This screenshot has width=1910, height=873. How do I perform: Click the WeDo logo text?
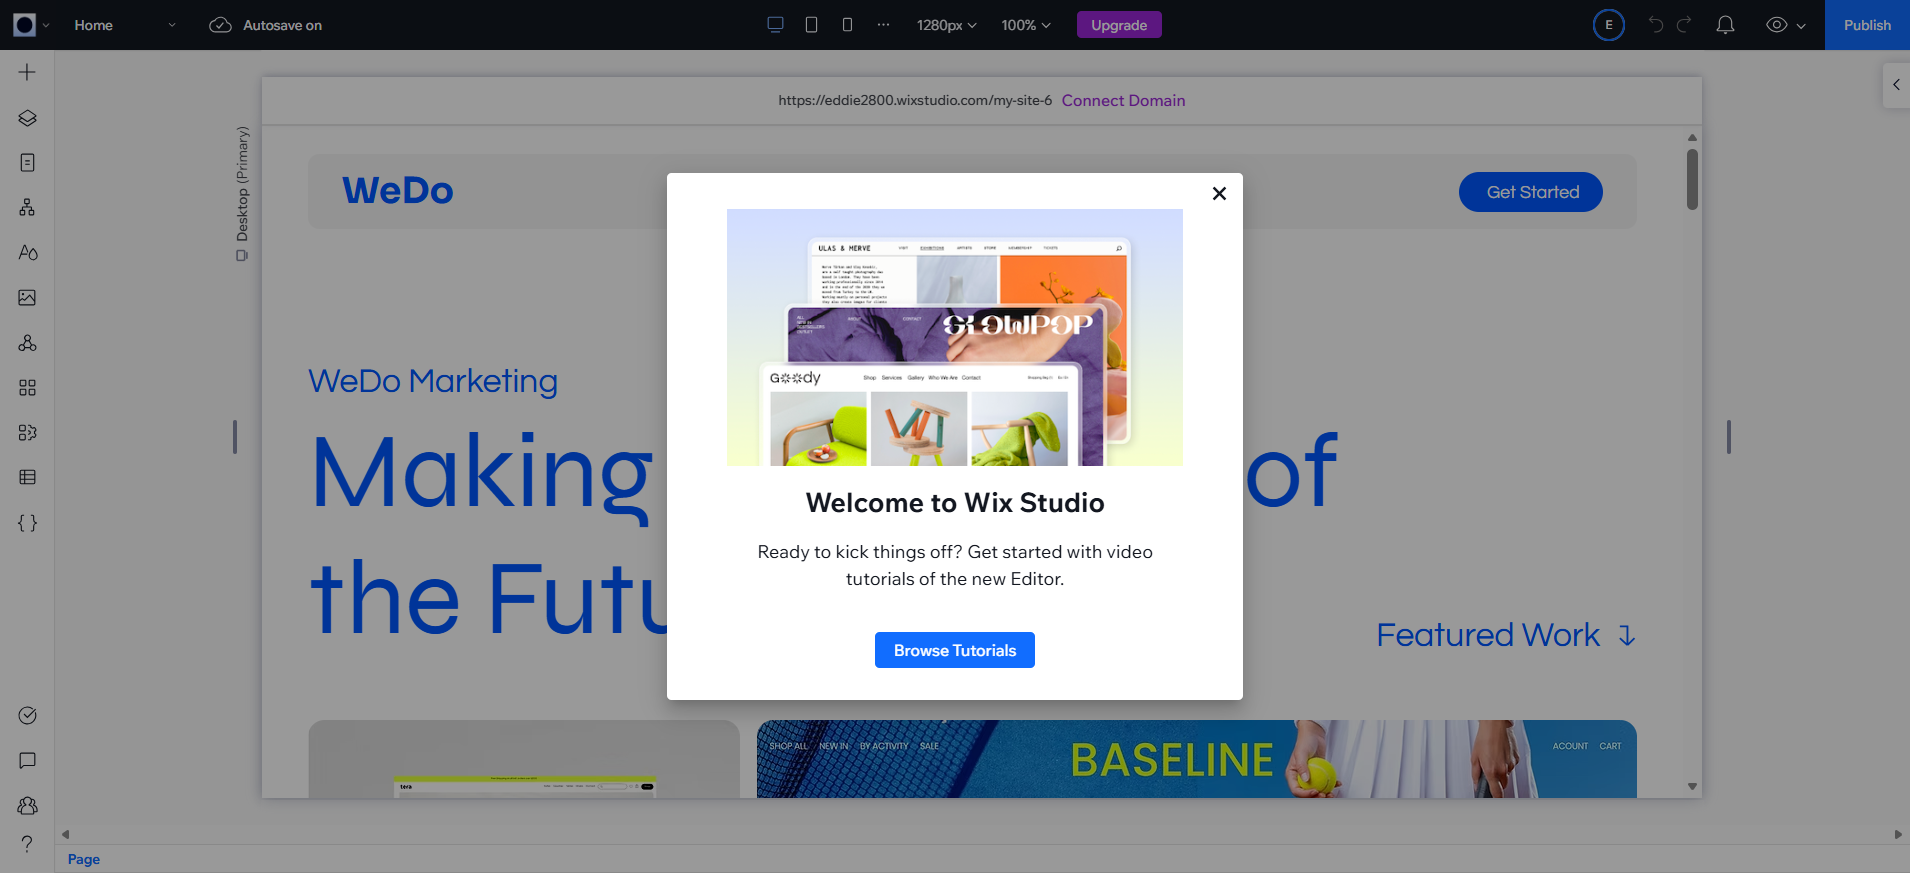tap(398, 190)
